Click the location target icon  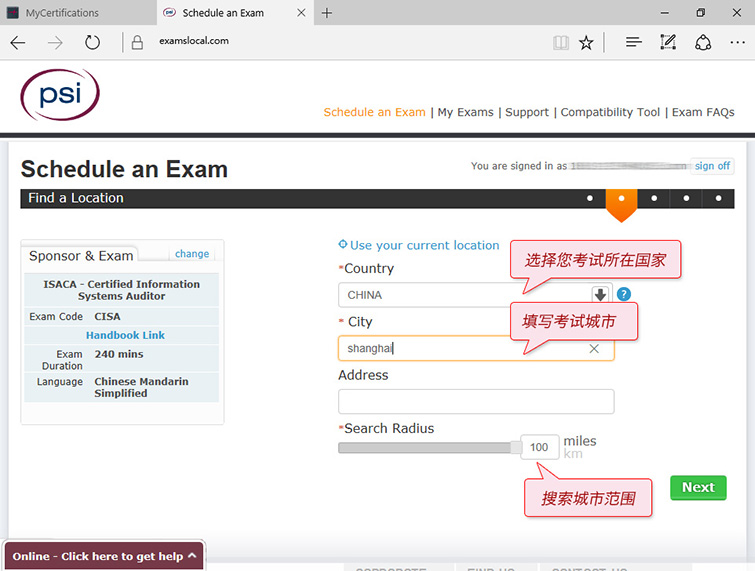click(343, 245)
